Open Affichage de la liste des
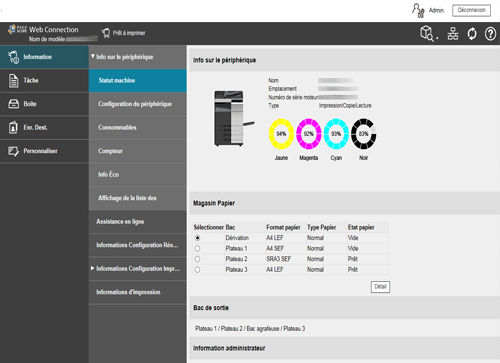This screenshot has height=363, width=500. tap(138, 198)
